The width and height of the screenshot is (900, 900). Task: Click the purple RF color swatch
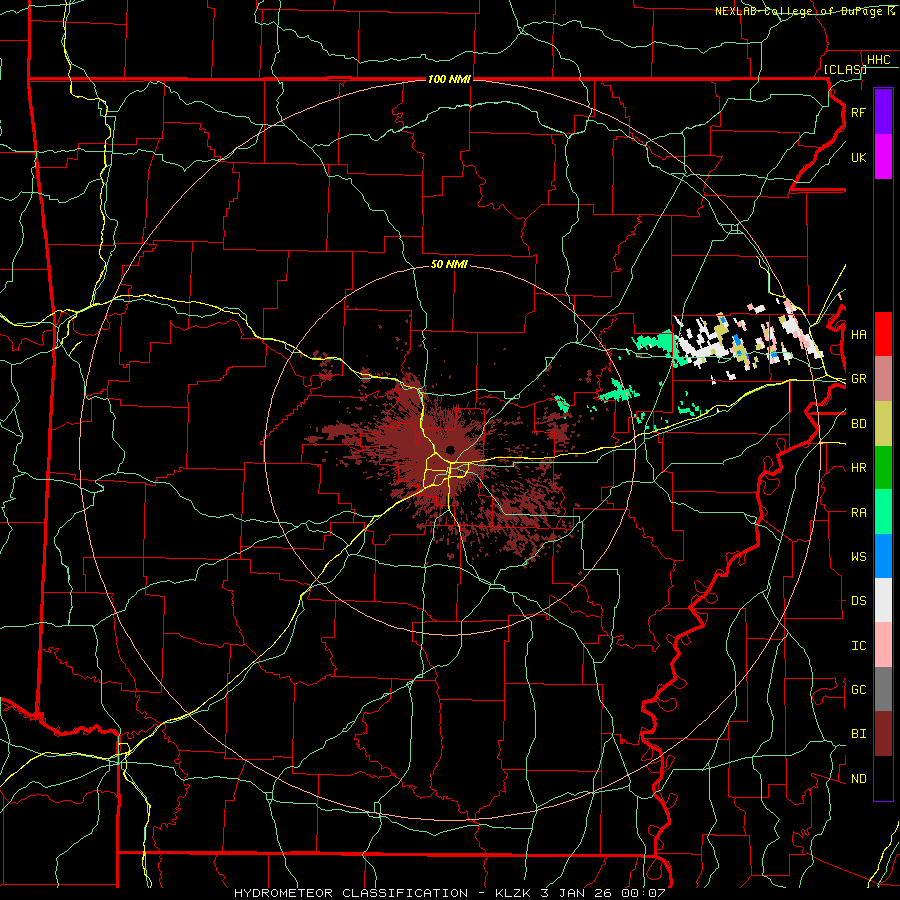(x=883, y=112)
